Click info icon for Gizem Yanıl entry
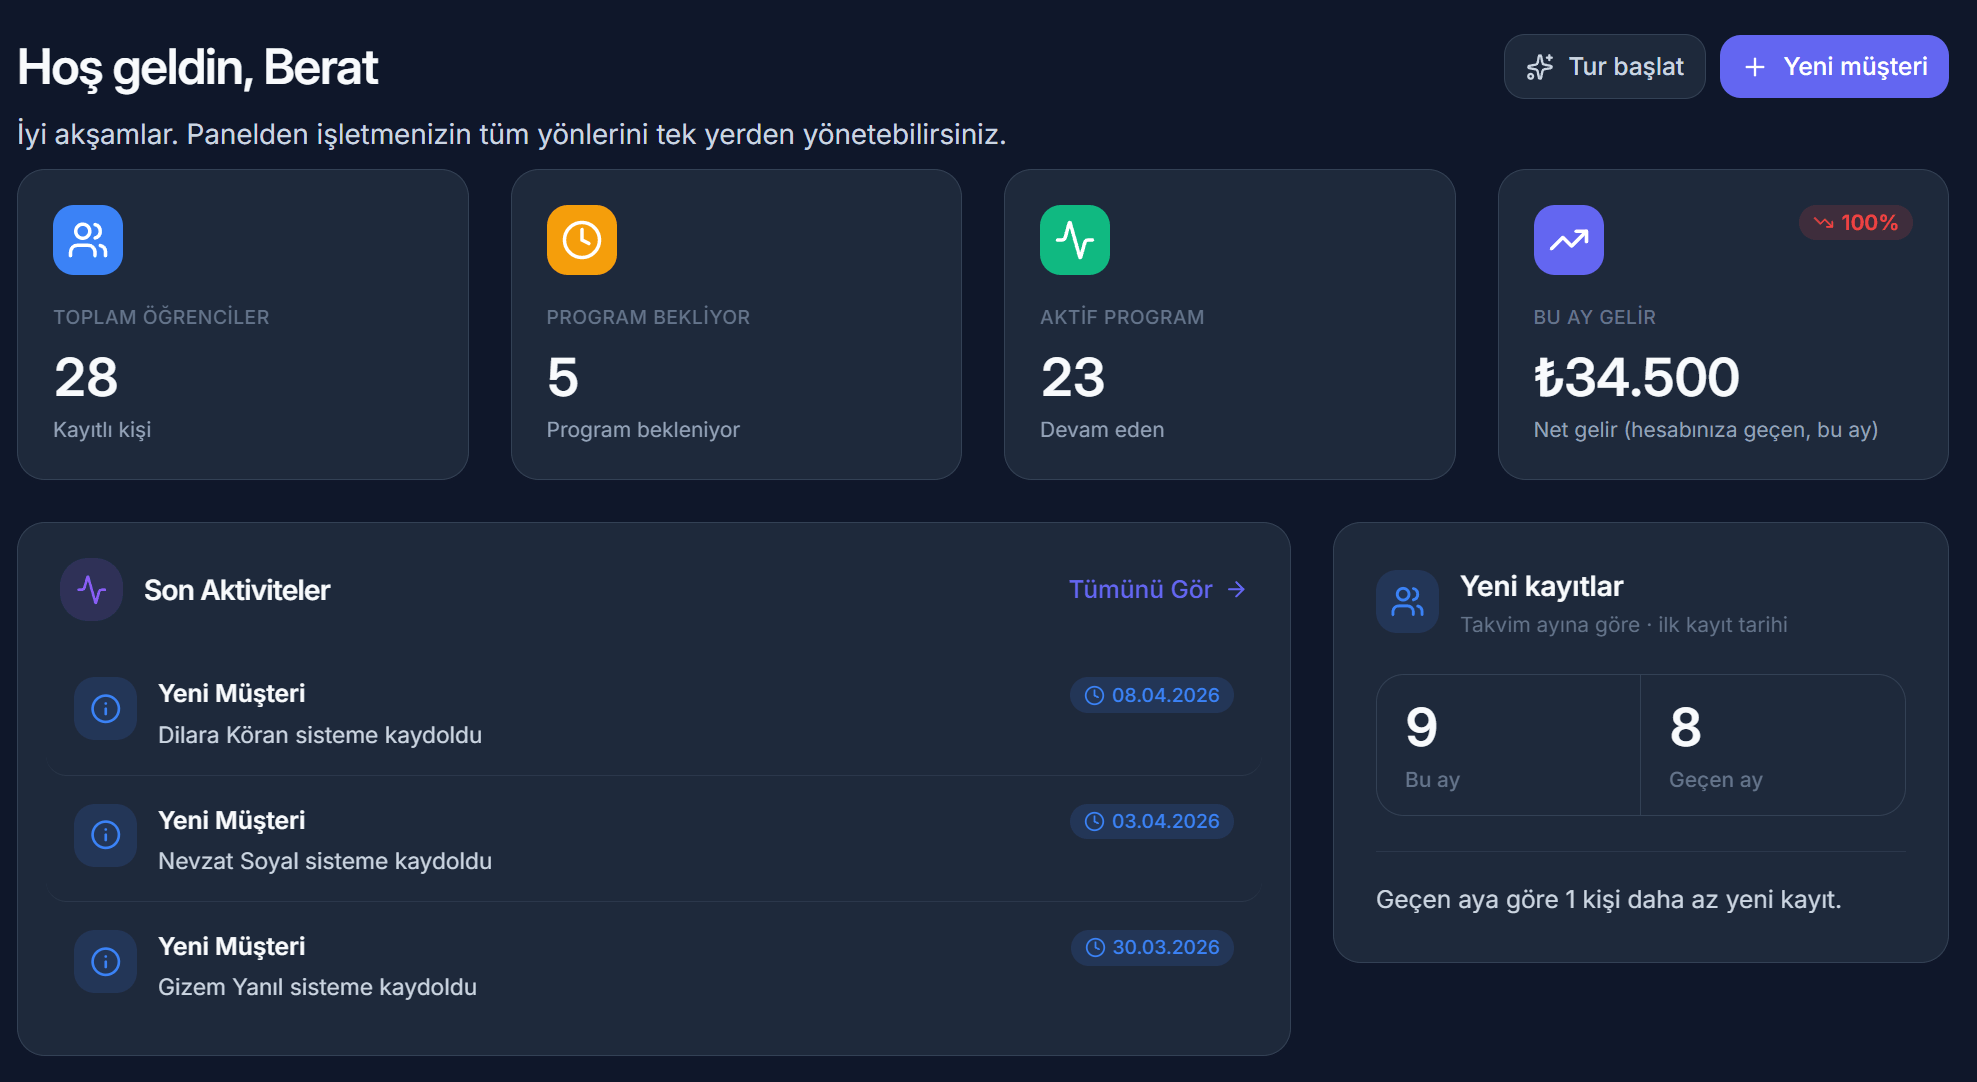This screenshot has width=1977, height=1082. (x=106, y=962)
